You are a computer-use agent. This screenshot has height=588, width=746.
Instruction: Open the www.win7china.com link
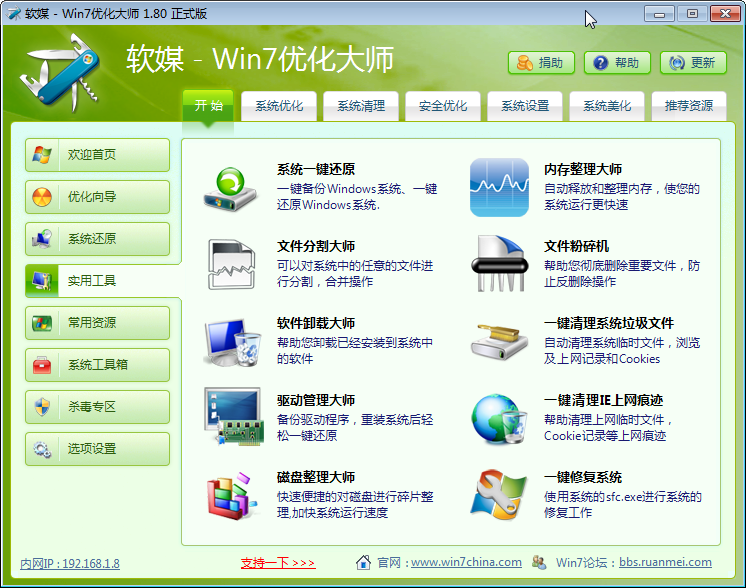pos(466,562)
